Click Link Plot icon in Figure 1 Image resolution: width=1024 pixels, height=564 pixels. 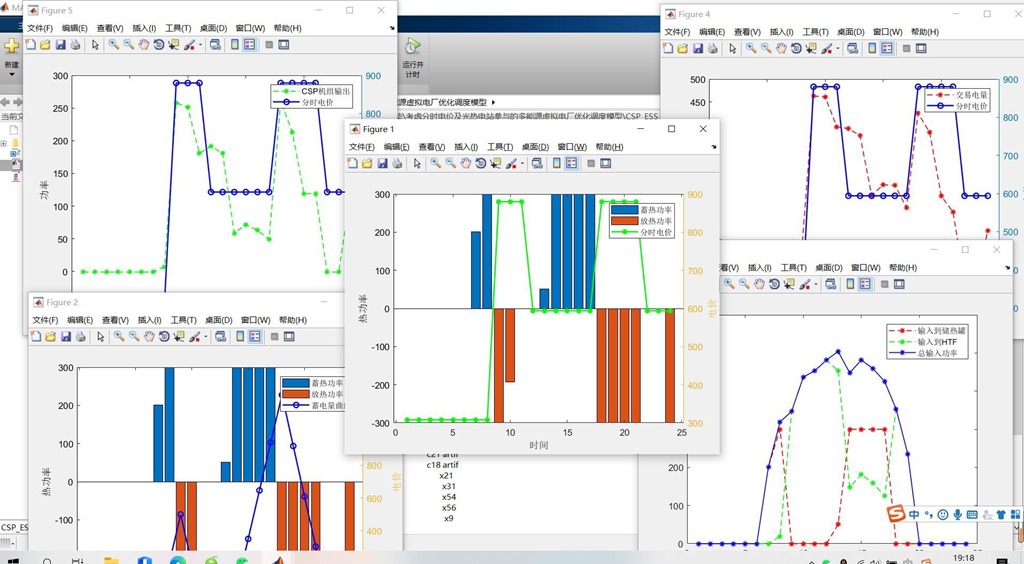tap(537, 163)
